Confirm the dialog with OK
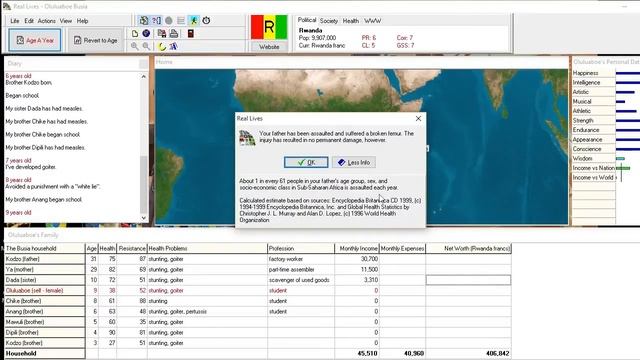The height and width of the screenshot is (360, 640). (x=306, y=162)
